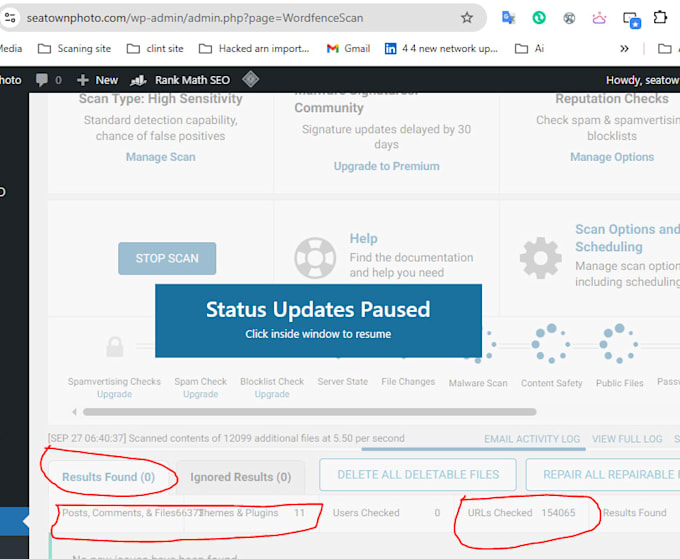
Task: Click VIEW FULL LOG link
Action: point(627,439)
